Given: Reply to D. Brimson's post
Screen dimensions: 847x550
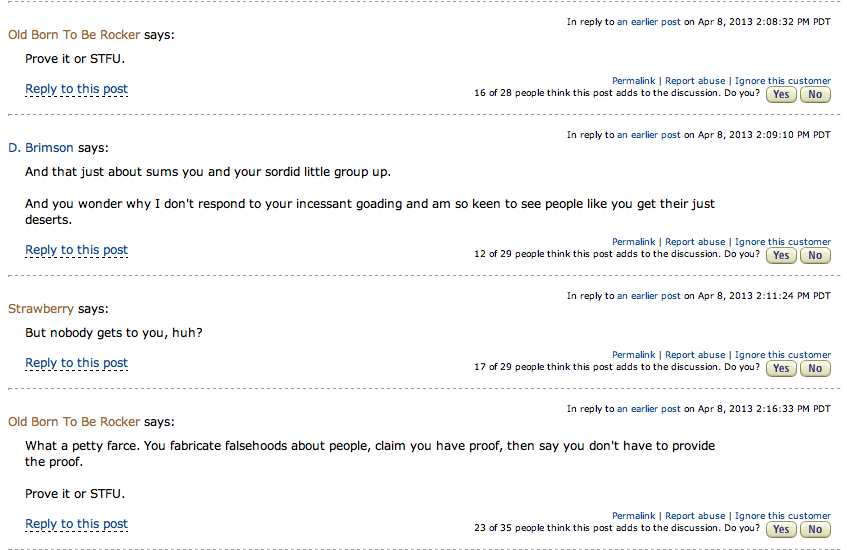Looking at the screenshot, I should (x=76, y=250).
